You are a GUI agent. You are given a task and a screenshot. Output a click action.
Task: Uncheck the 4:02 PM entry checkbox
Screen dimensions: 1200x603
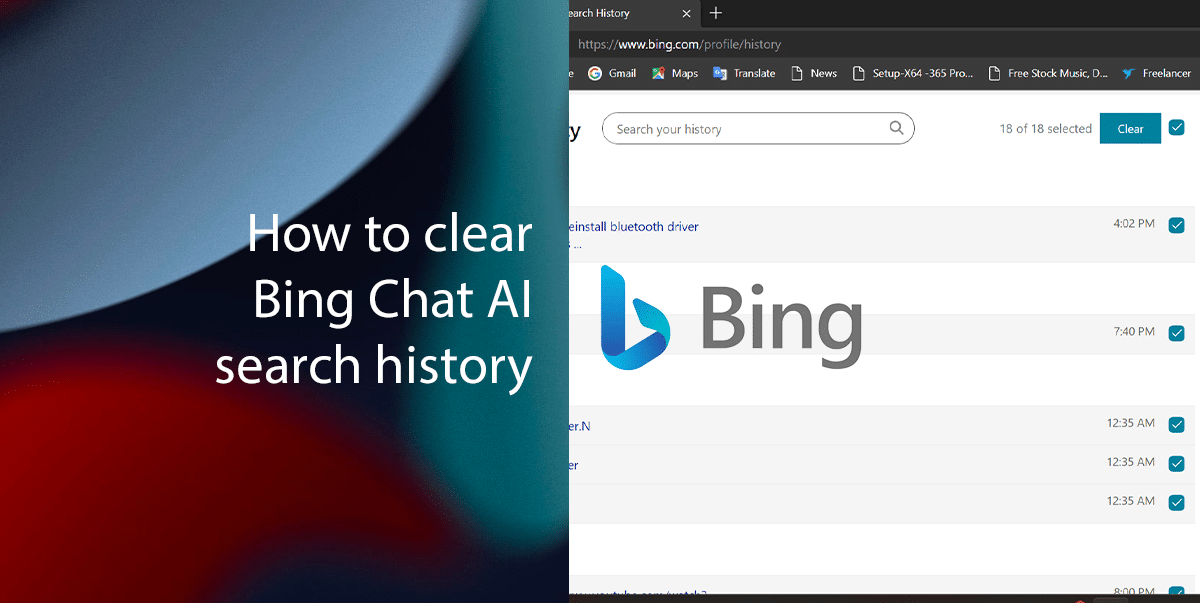point(1176,225)
